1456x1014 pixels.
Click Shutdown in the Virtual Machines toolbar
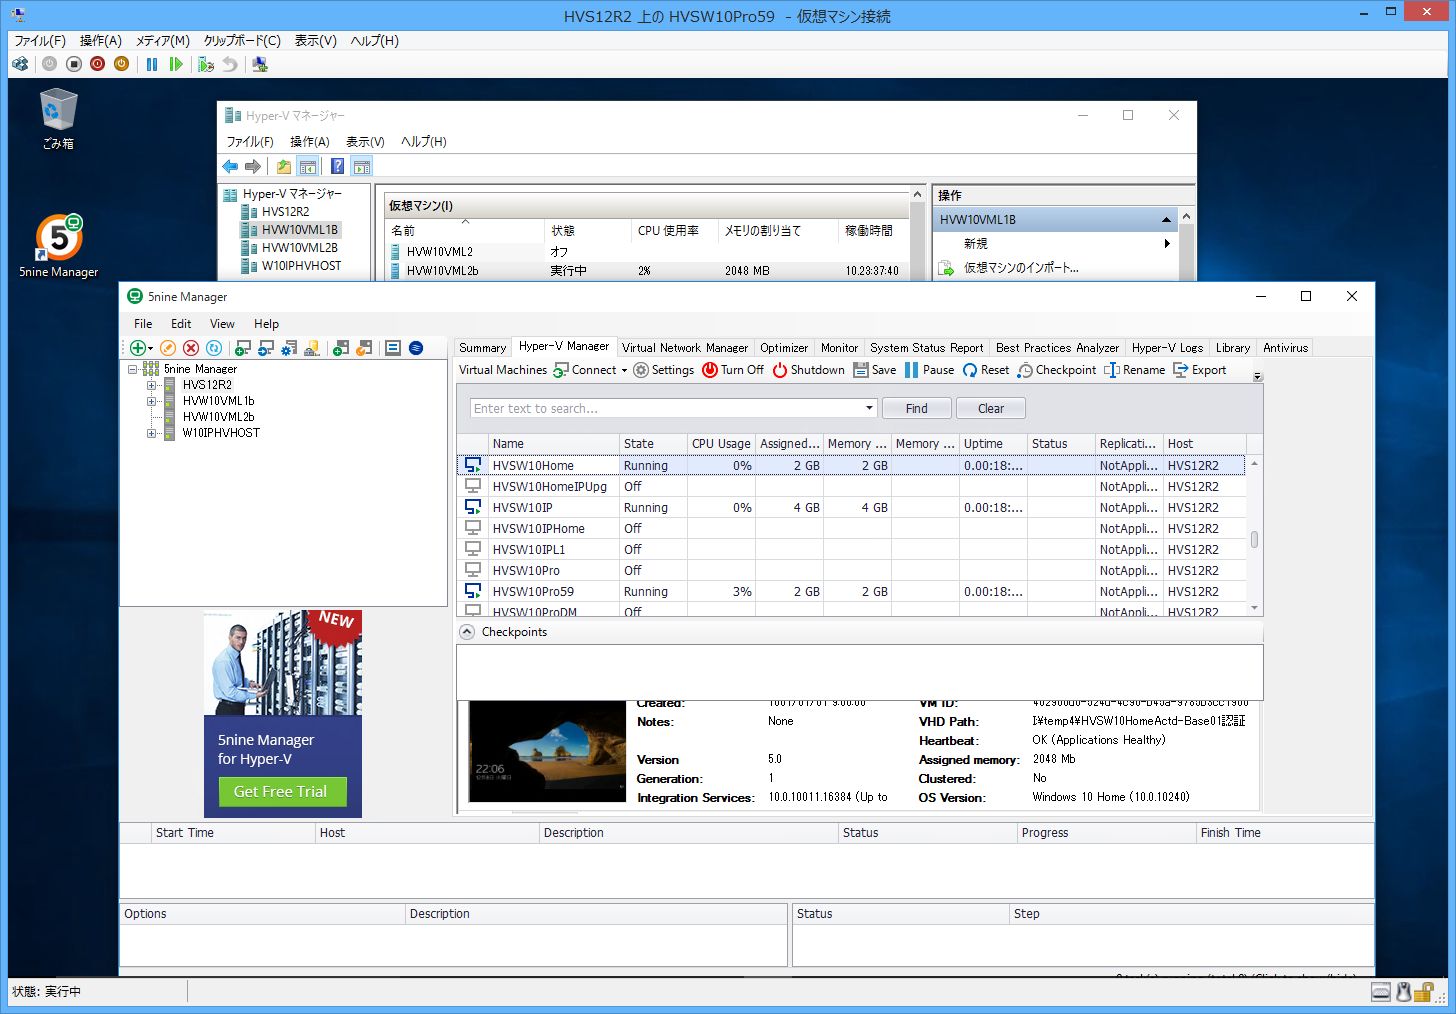point(808,370)
